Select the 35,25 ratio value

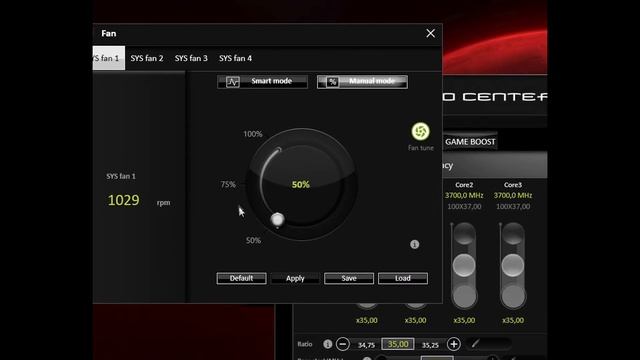[430, 345]
